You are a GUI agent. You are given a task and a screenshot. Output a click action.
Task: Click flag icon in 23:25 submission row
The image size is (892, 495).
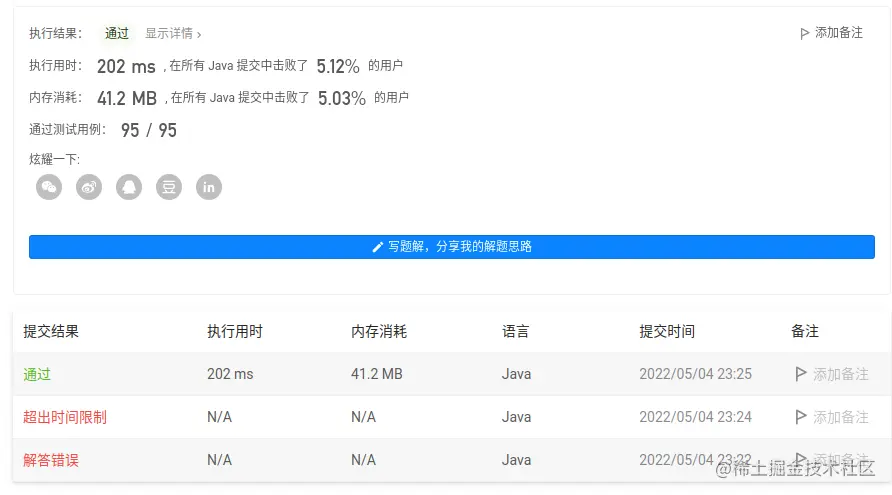coord(800,374)
